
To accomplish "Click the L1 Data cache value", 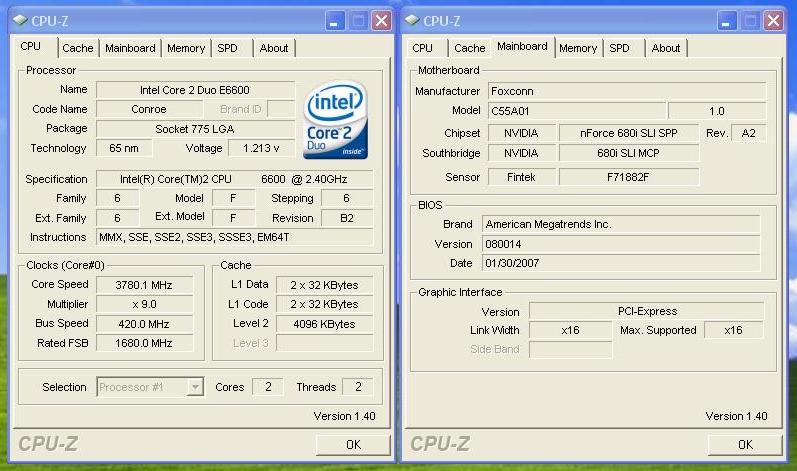I will 324,285.
